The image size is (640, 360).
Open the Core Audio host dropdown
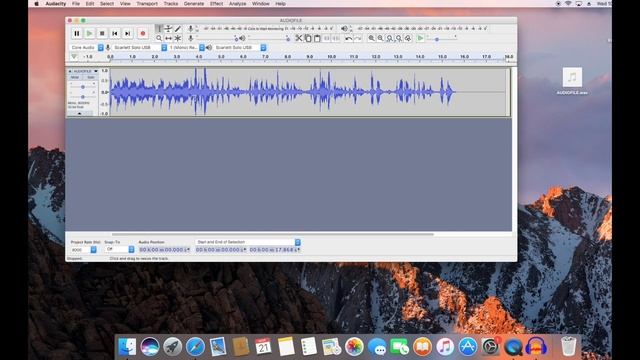click(87, 48)
